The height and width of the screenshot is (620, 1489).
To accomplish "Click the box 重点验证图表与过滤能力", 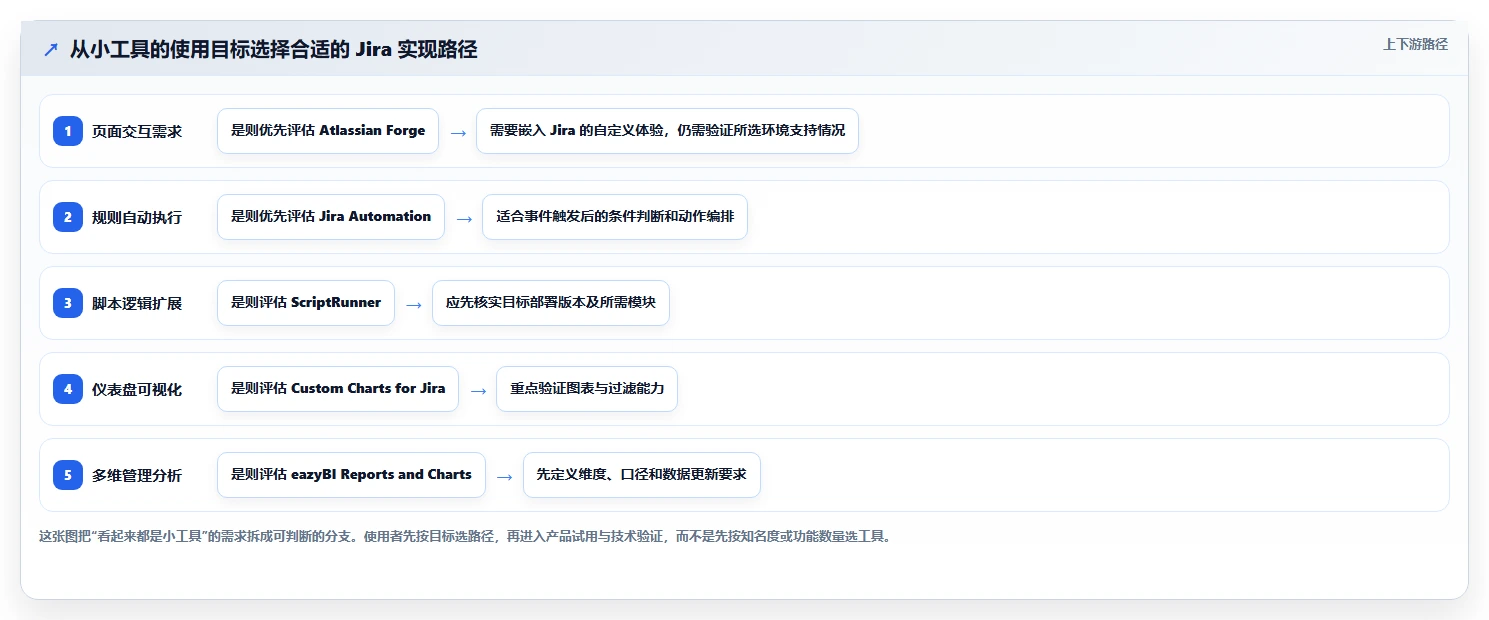I will pyautogui.click(x=587, y=389).
